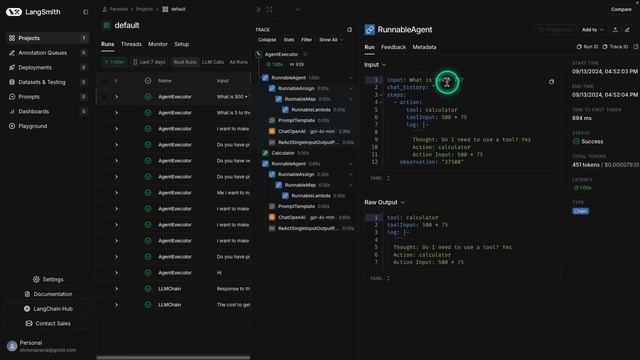Open the YAML format selector under Input
This screenshot has height=360, width=640.
pos(380,178)
